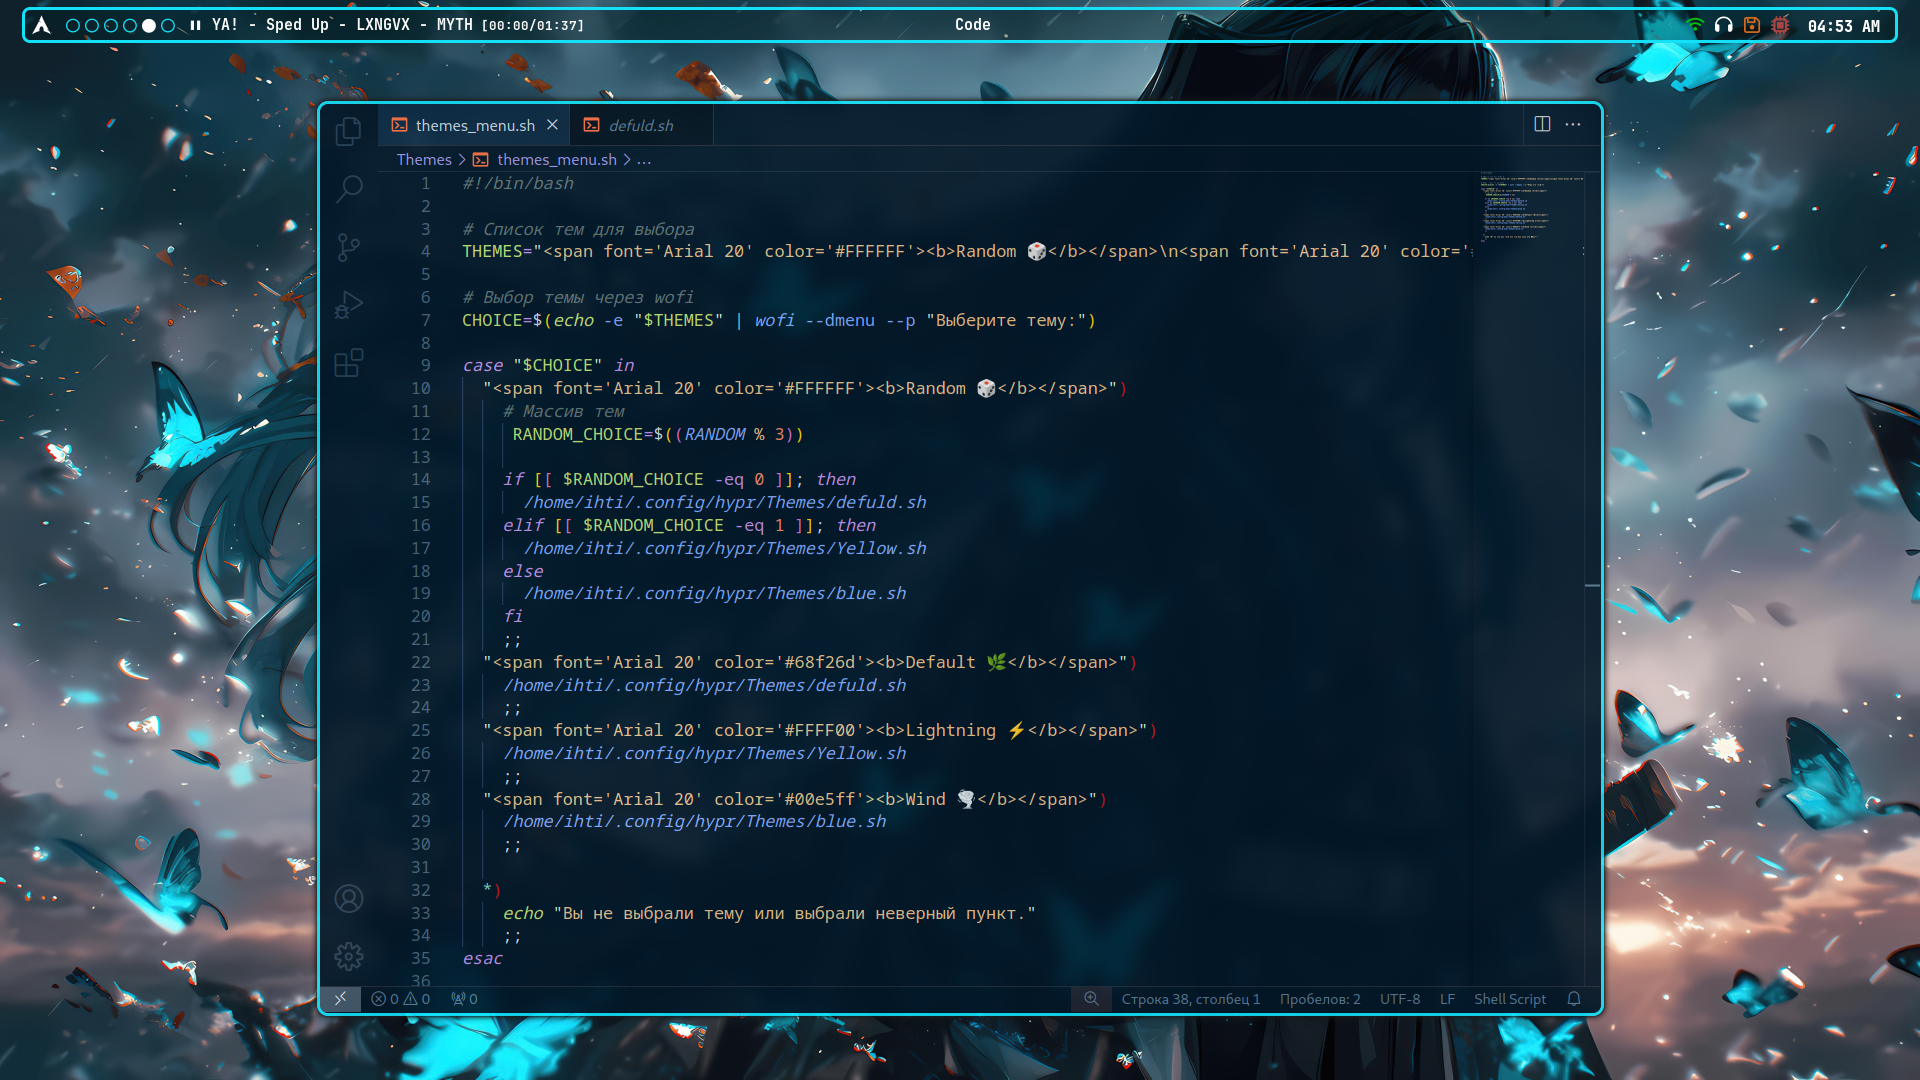Expand the breadcrumb ellipsis after themes_menu.sh
The image size is (1920, 1080).
[x=644, y=160]
